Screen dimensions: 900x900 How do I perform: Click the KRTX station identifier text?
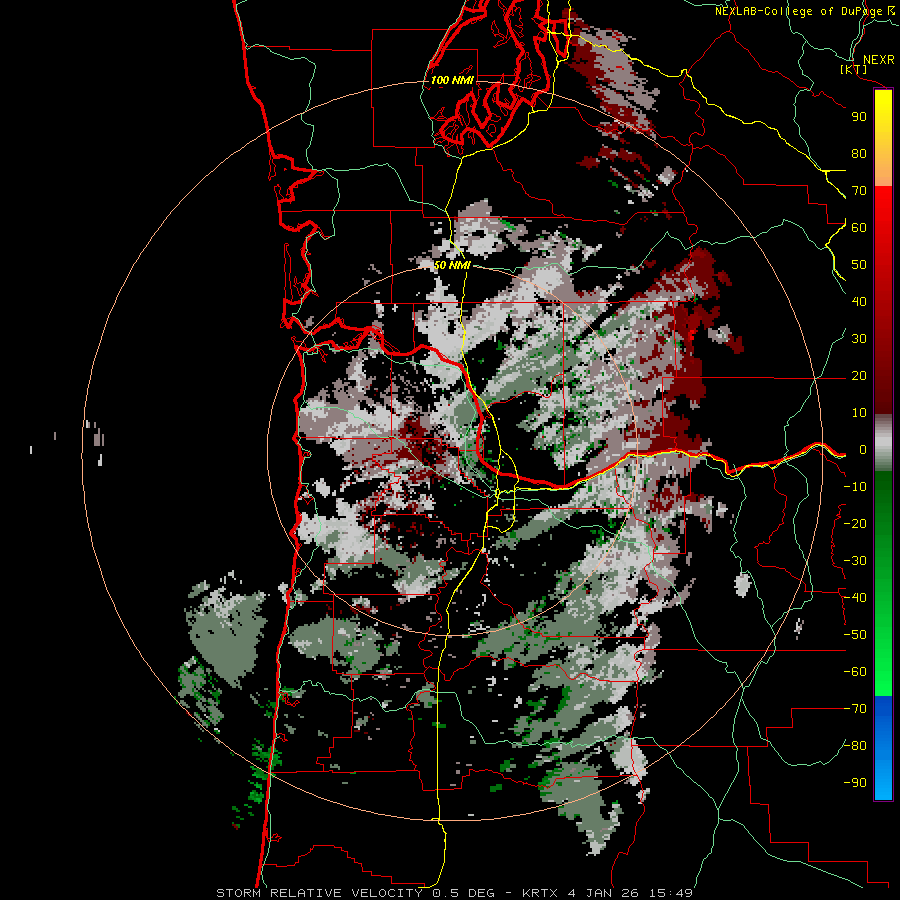[541, 893]
